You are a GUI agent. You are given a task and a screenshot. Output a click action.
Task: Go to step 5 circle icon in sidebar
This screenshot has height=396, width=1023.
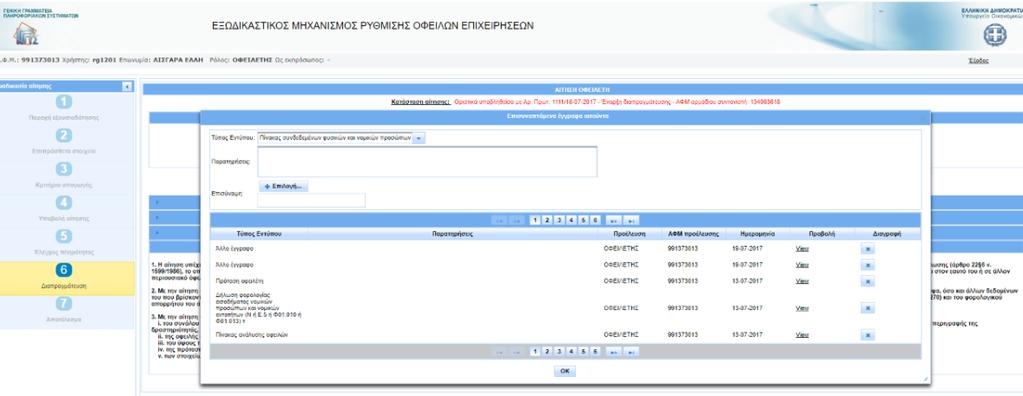coord(63,236)
